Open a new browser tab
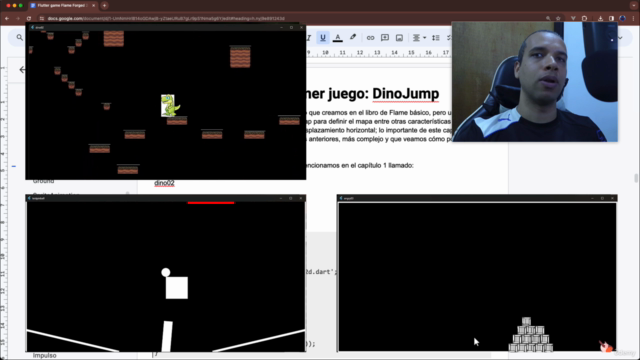This screenshot has height=360, width=640. point(104,6)
